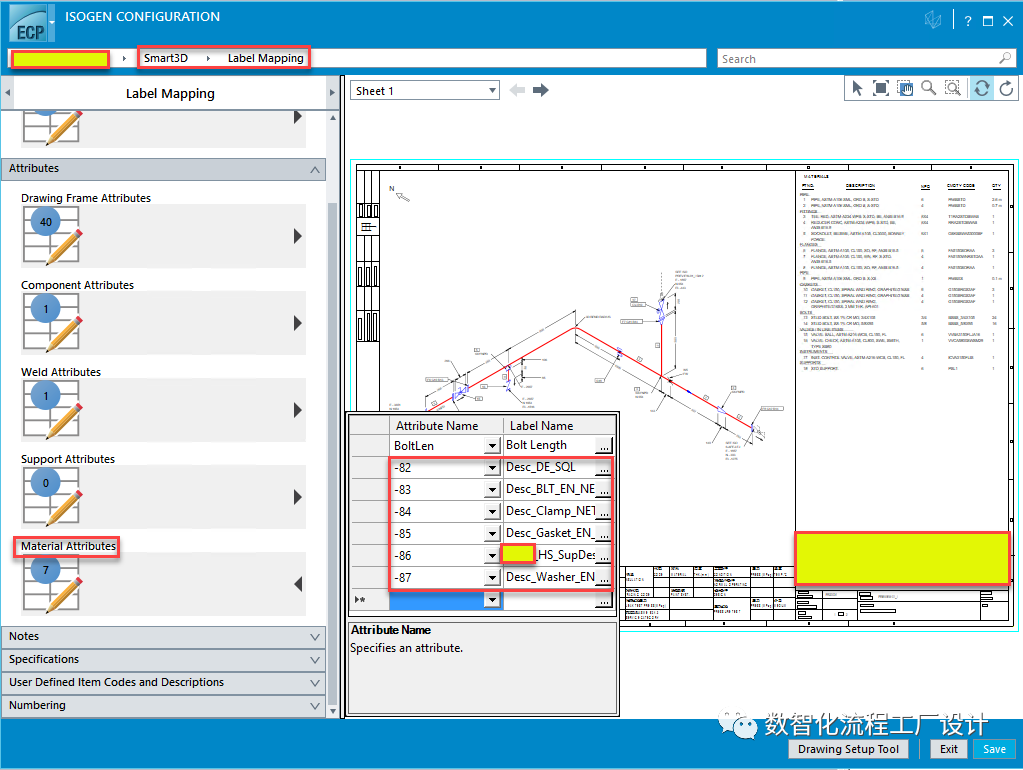Expand Weld Attributes with right arrow
This screenshot has height=770, width=1023.
coord(298,410)
